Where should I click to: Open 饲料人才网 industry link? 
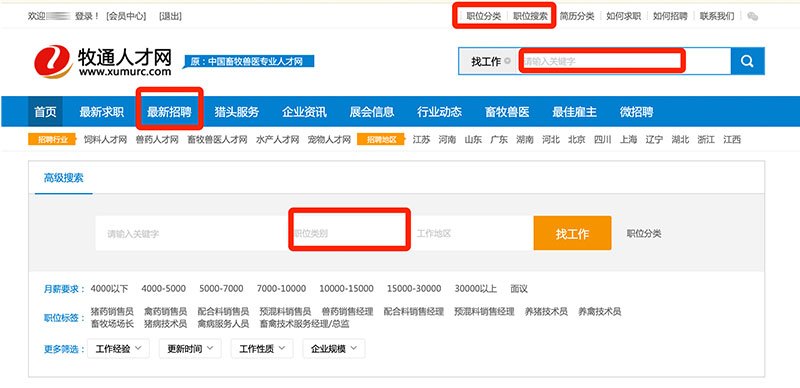tap(105, 139)
